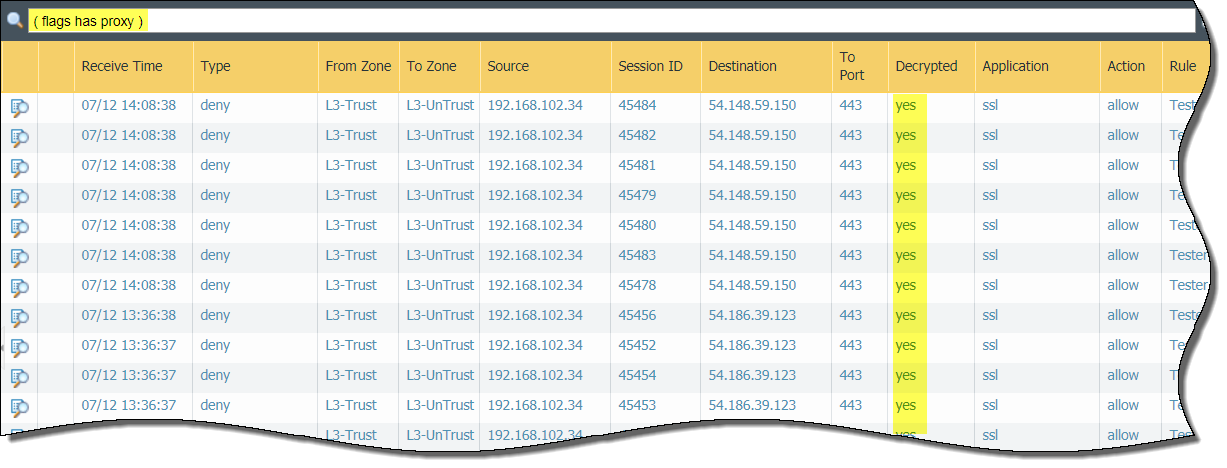
Task: Click ssl application in session 45480 row
Action: (990, 225)
